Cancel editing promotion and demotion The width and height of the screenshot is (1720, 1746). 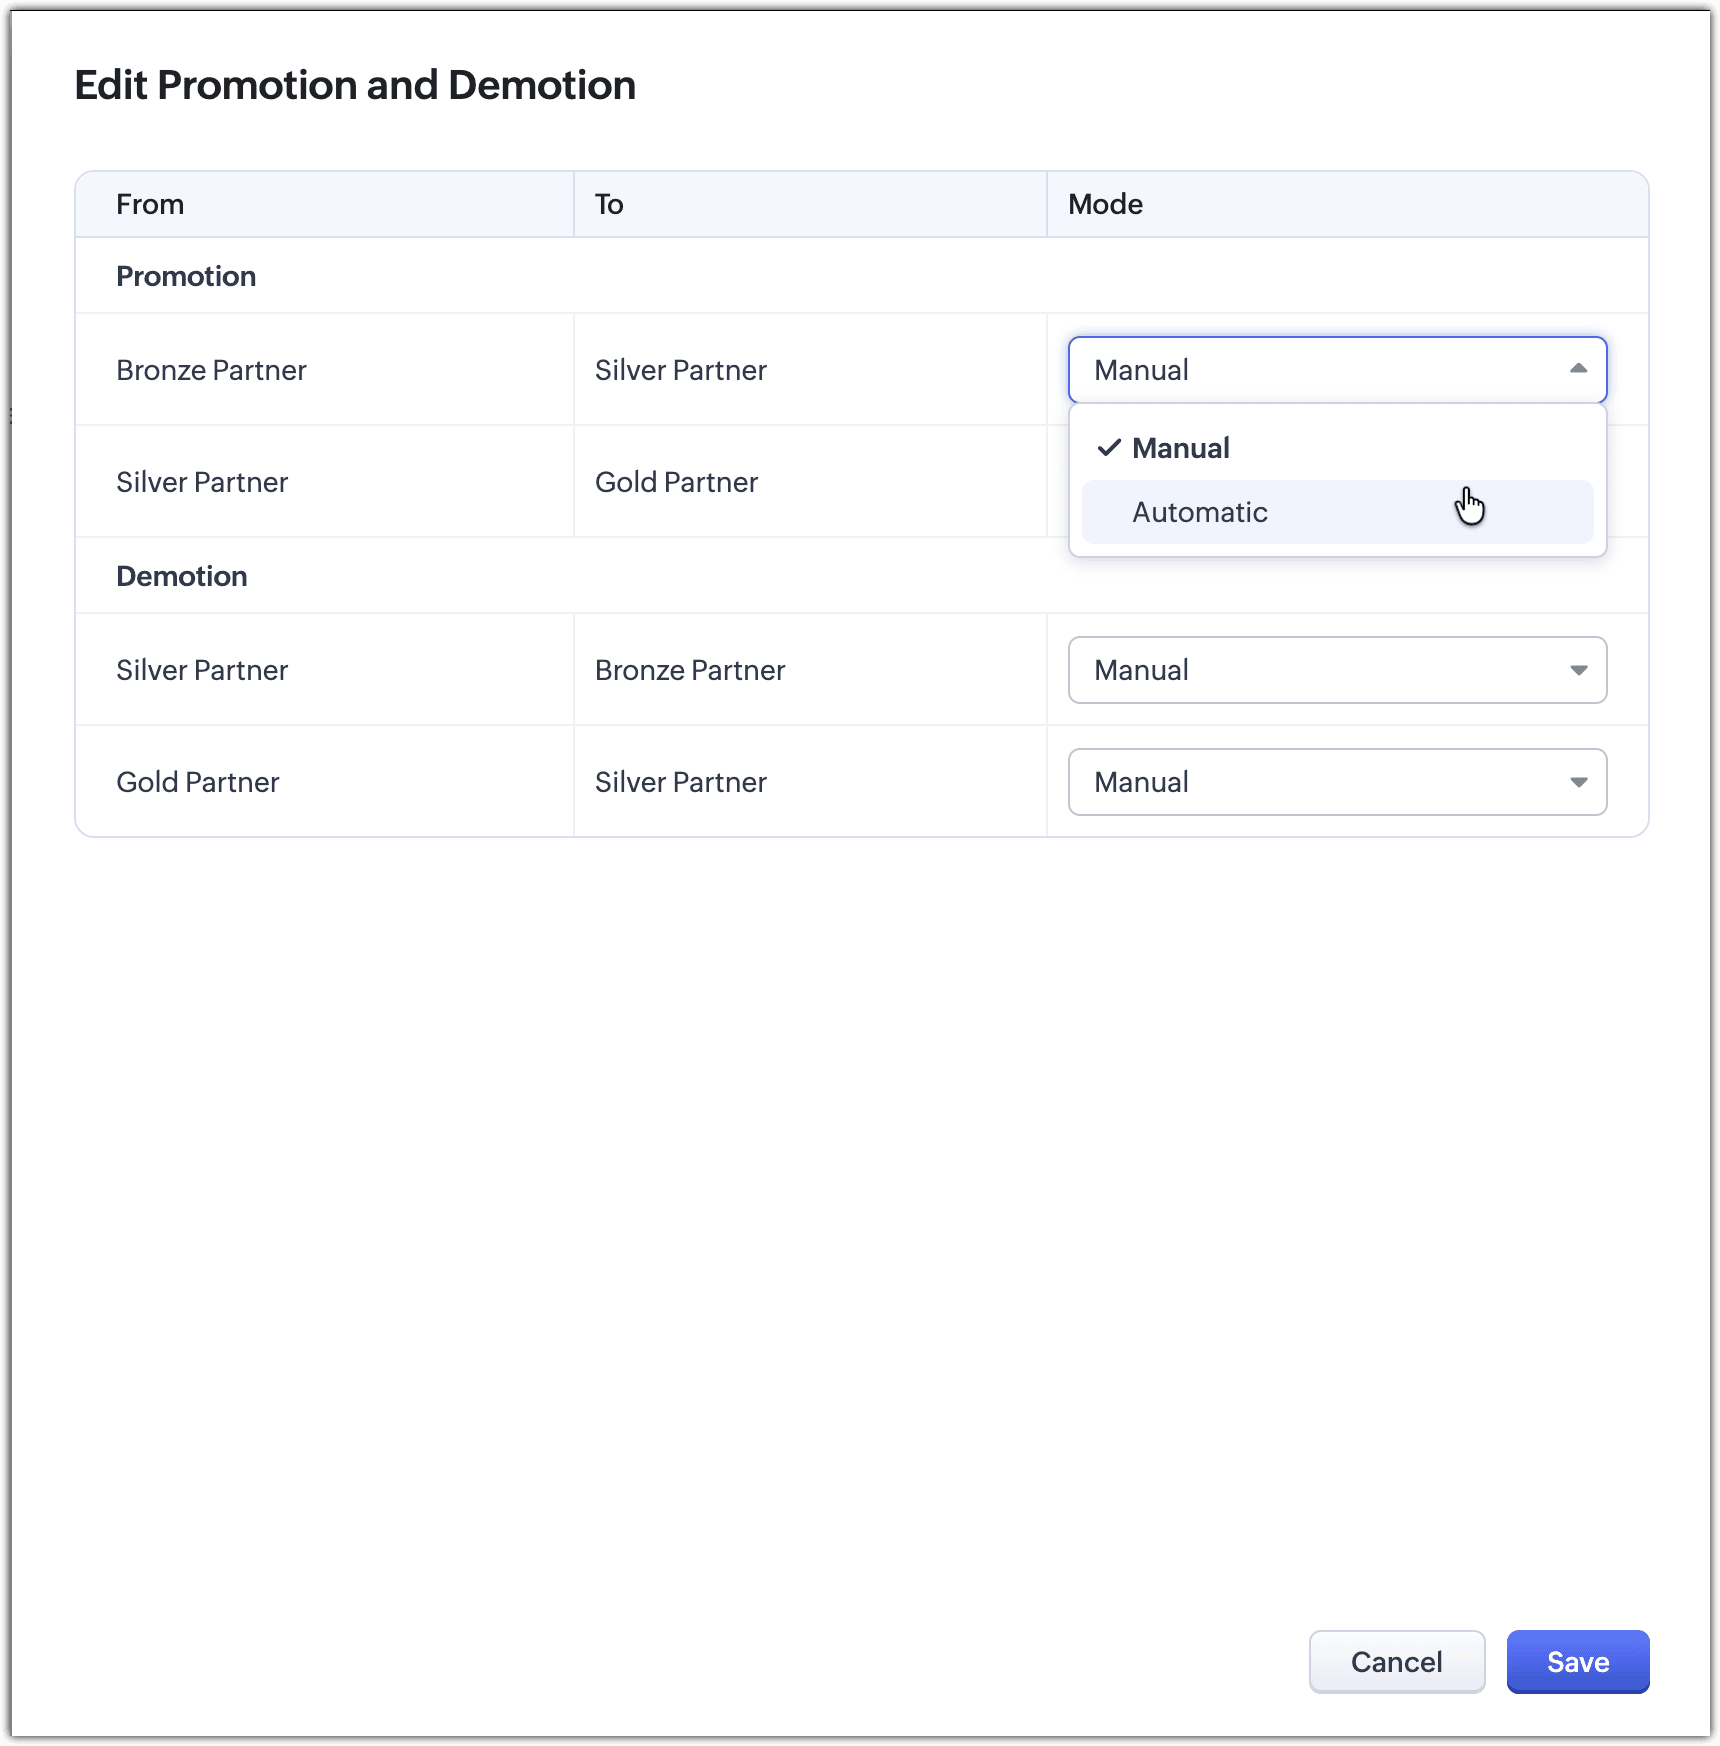1396,1661
